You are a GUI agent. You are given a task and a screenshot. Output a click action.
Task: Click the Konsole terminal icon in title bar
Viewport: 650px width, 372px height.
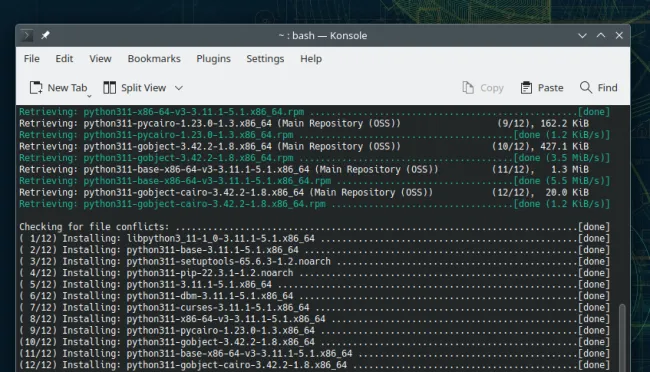pos(27,35)
